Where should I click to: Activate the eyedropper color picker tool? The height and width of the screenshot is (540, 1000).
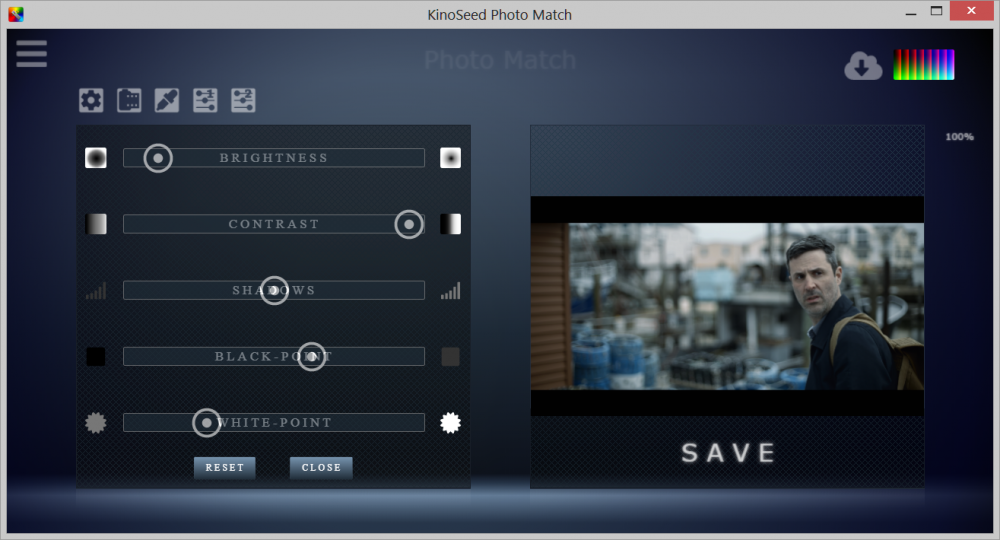click(166, 100)
